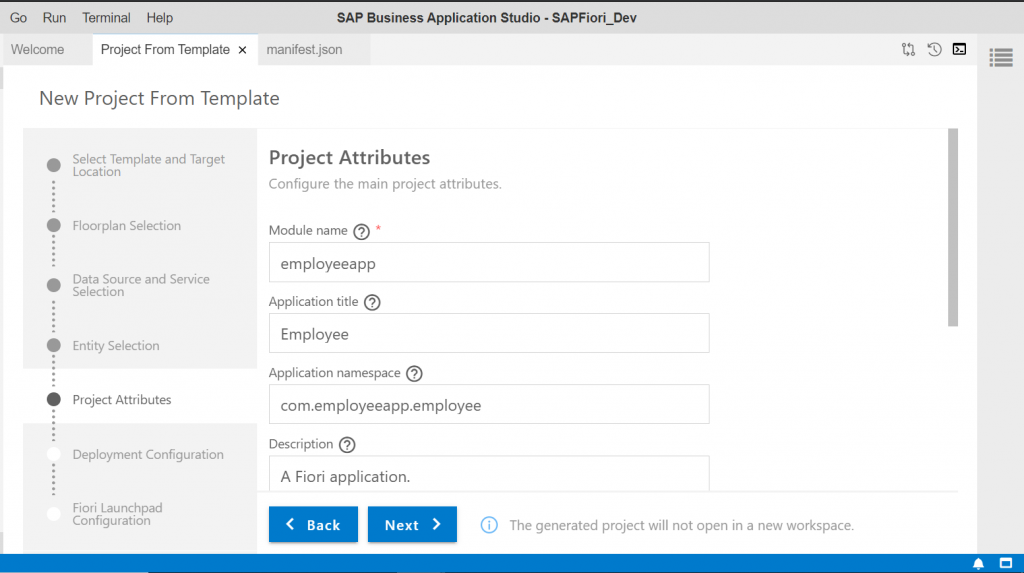The image size is (1024, 573).
Task: Show help for Application title
Action: [x=372, y=303]
